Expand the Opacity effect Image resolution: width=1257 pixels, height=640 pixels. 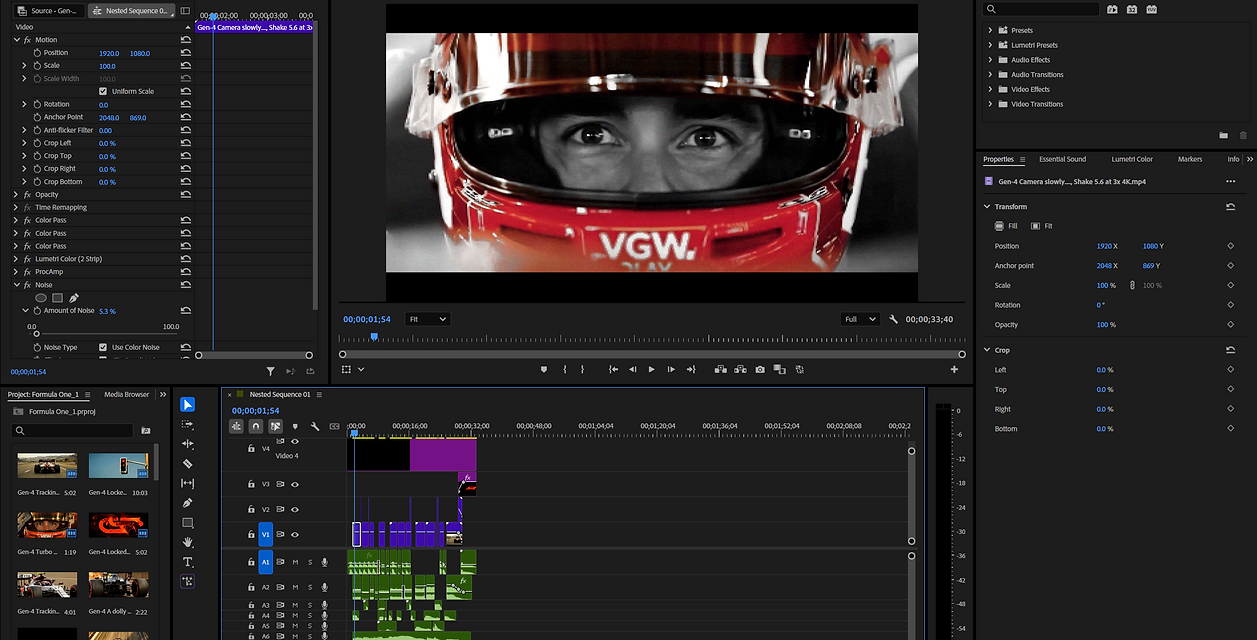[17, 195]
